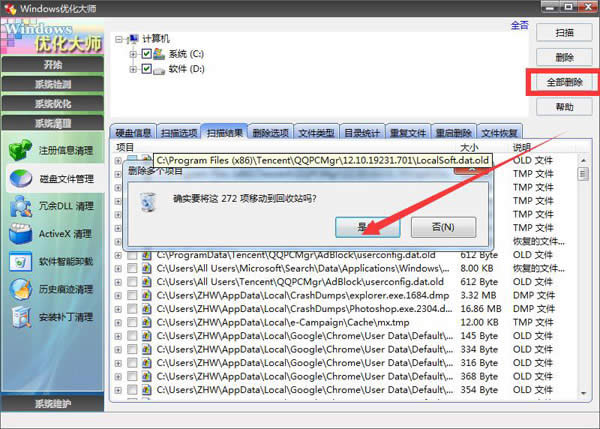
Task: Click file icon of Photoshop.exe.2304 row
Action: (146, 309)
